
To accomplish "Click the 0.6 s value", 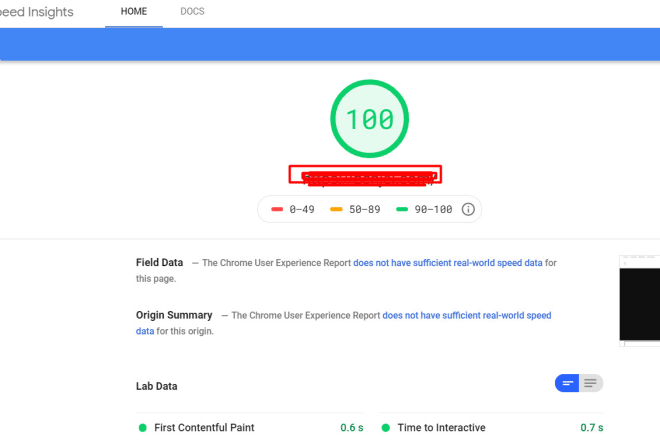I will 352,428.
